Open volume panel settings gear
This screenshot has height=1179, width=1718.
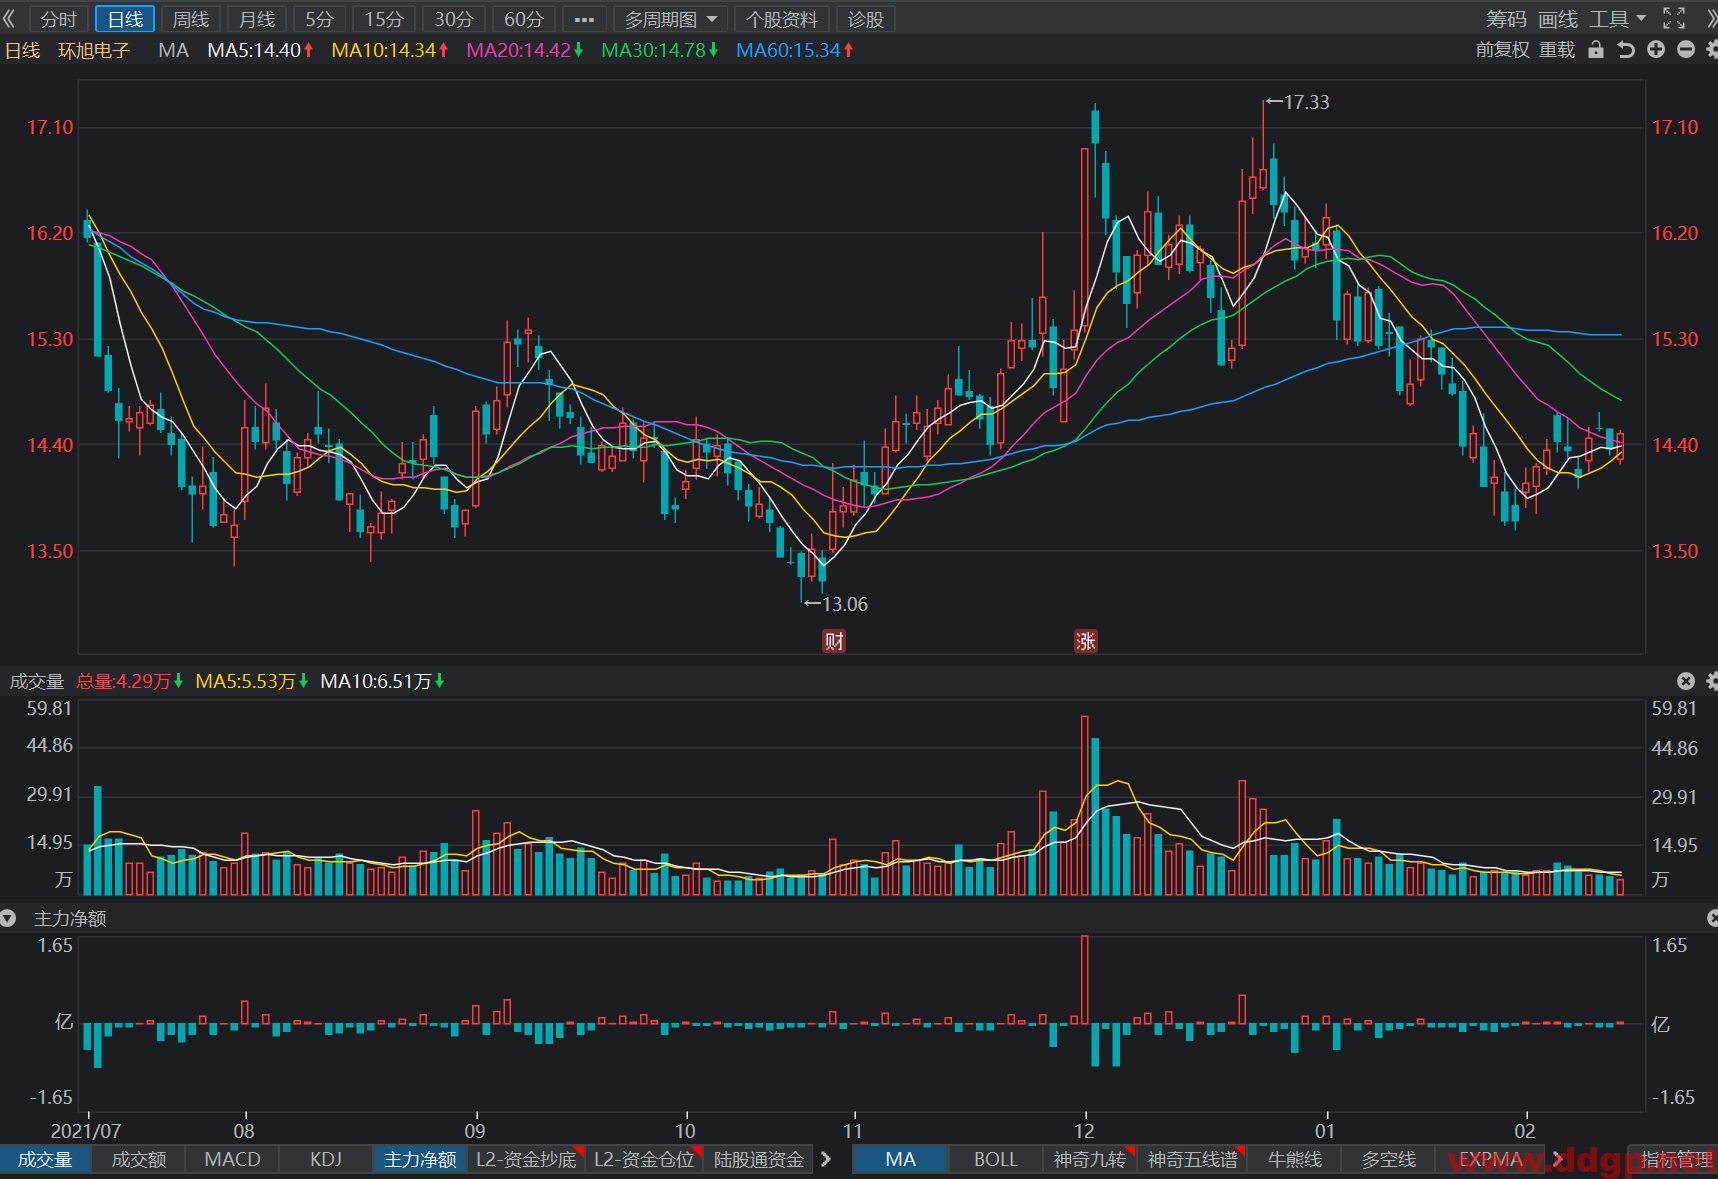click(1712, 681)
